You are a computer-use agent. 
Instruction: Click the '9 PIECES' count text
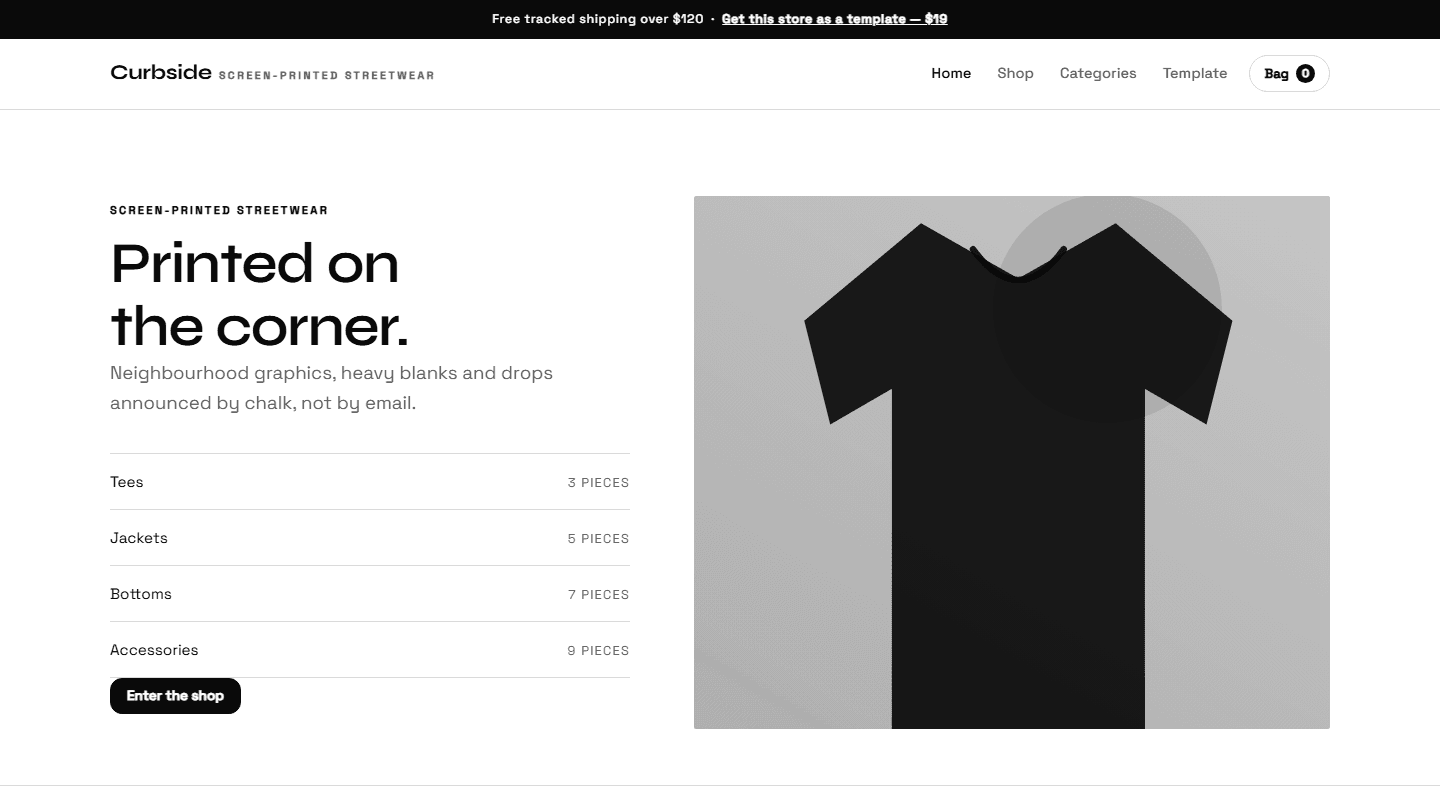[x=598, y=651]
